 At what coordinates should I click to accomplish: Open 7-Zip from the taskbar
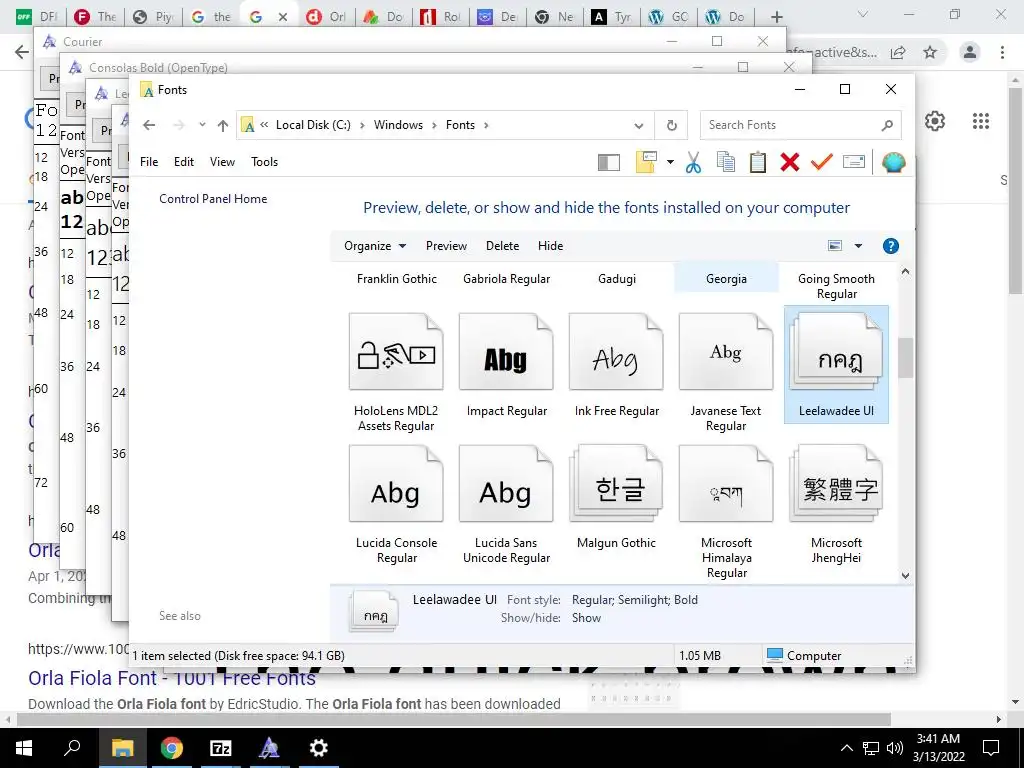[220, 748]
